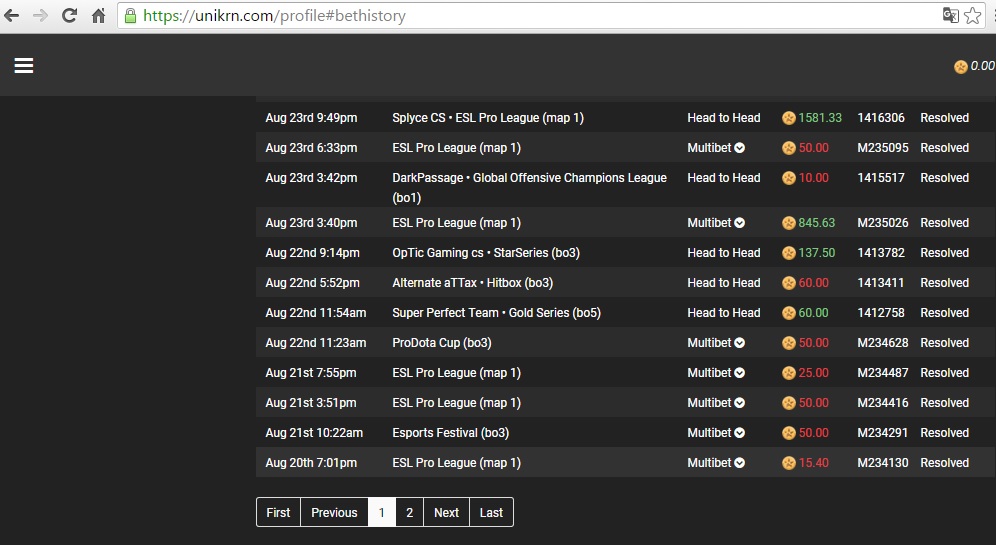Expand Multibet chevron for bet M235026
Image resolution: width=996 pixels, height=545 pixels.
[739, 223]
